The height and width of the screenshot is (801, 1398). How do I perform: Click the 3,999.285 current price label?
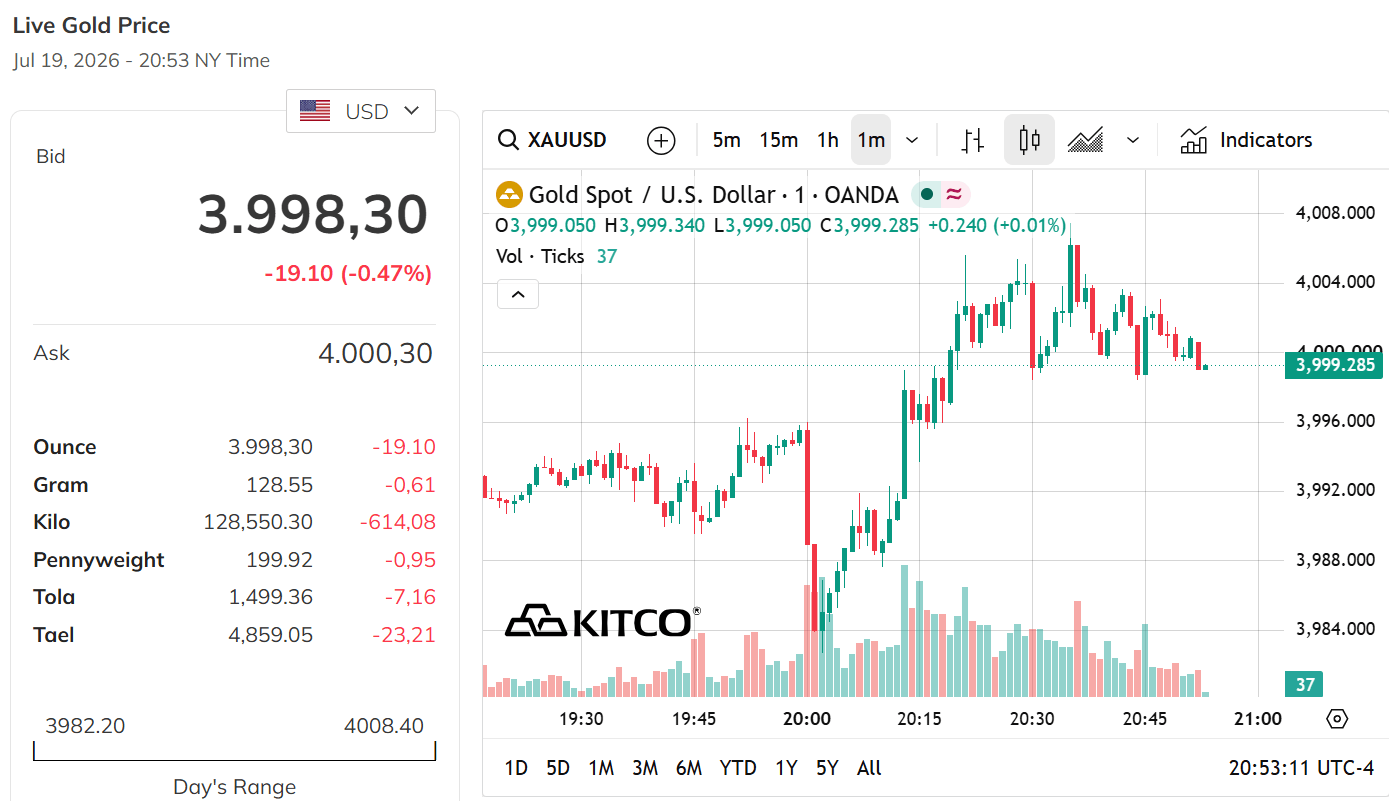[1334, 365]
